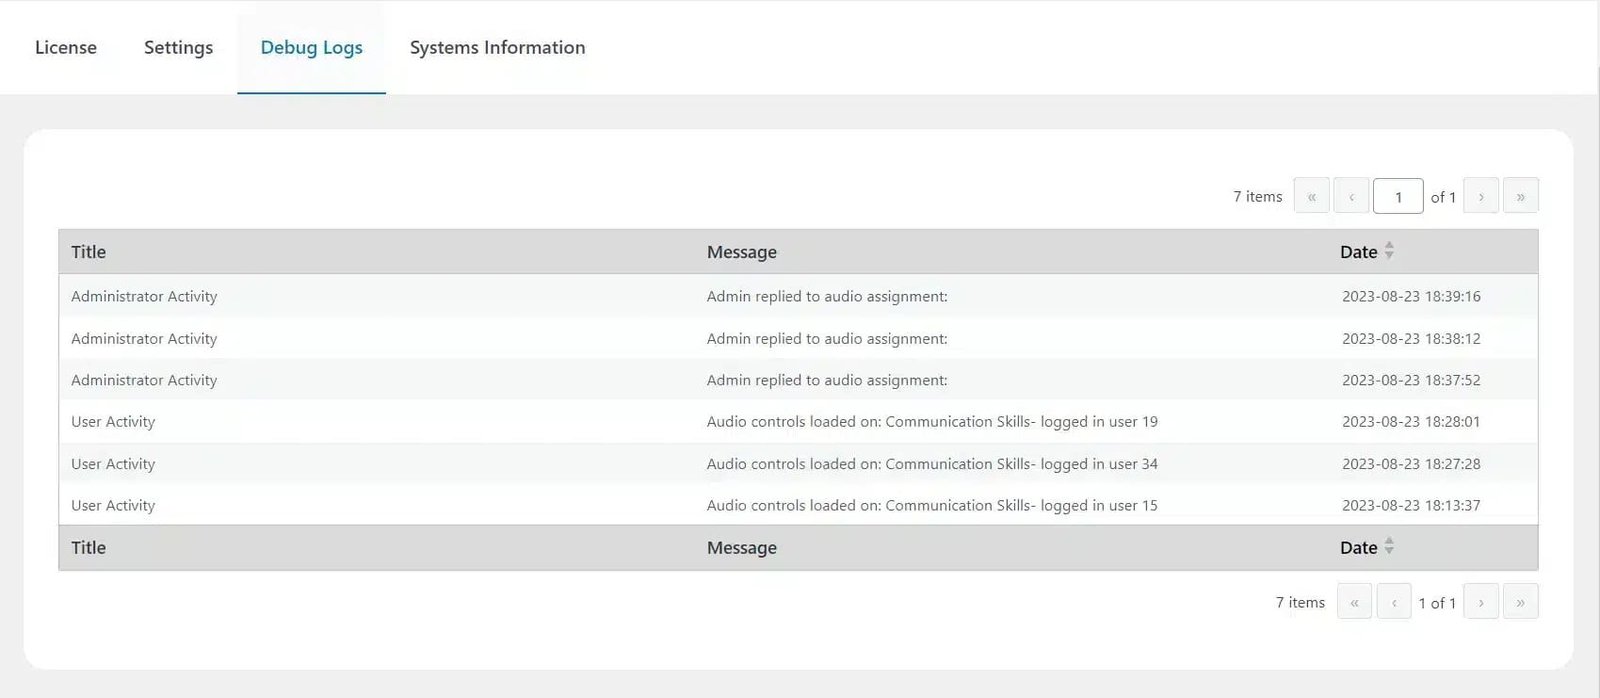Go to previous page in top pagination
Viewport: 1600px width, 698px height.
(1351, 196)
